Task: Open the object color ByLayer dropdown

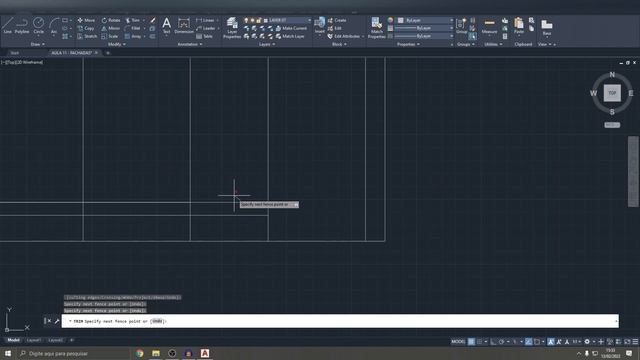Action: [x=425, y=20]
